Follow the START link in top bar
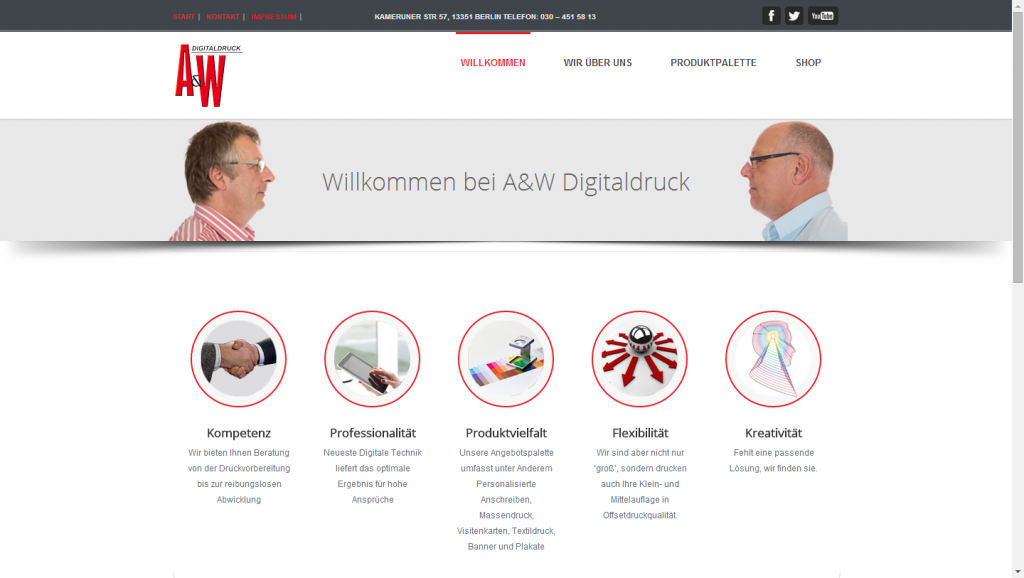Image resolution: width=1024 pixels, height=578 pixels. (x=184, y=17)
